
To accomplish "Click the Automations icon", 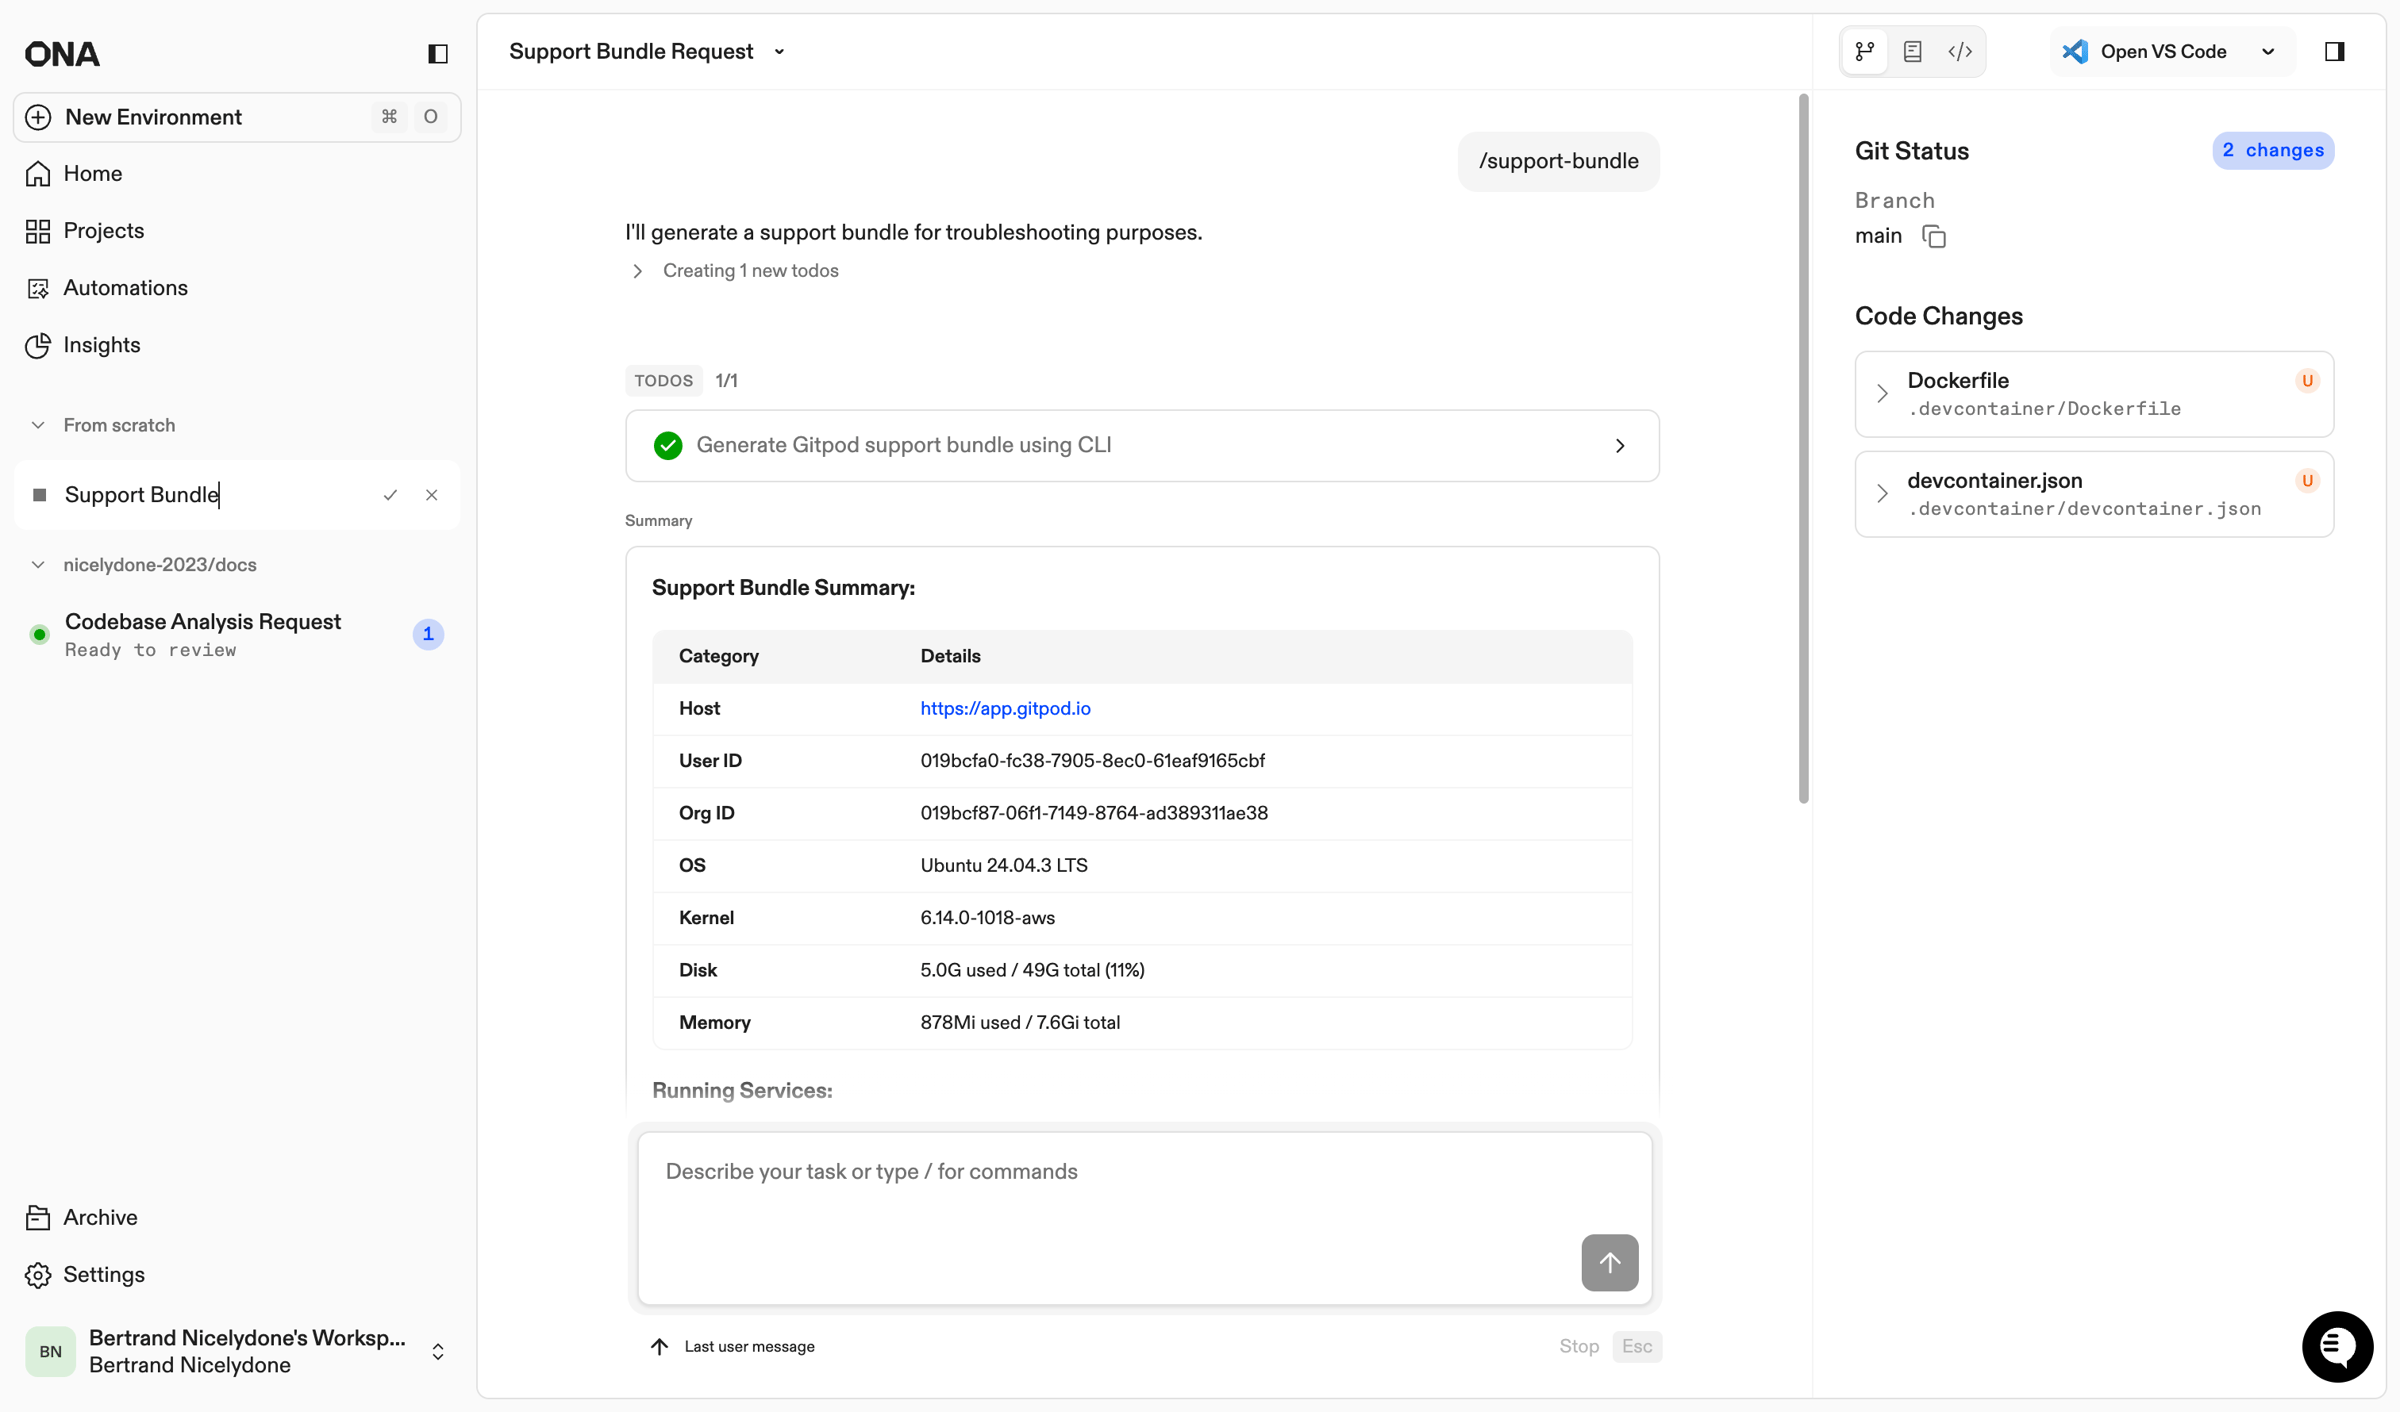I will pos(38,288).
